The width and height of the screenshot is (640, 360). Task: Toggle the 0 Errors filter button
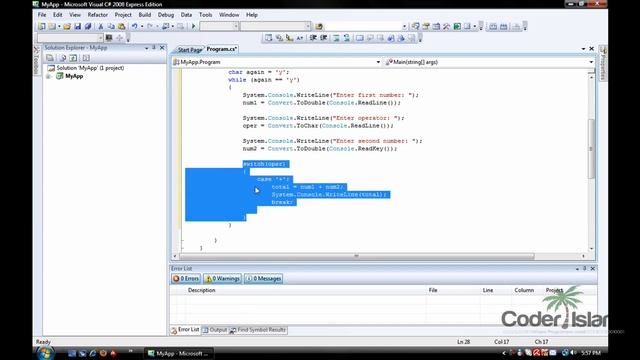click(186, 278)
